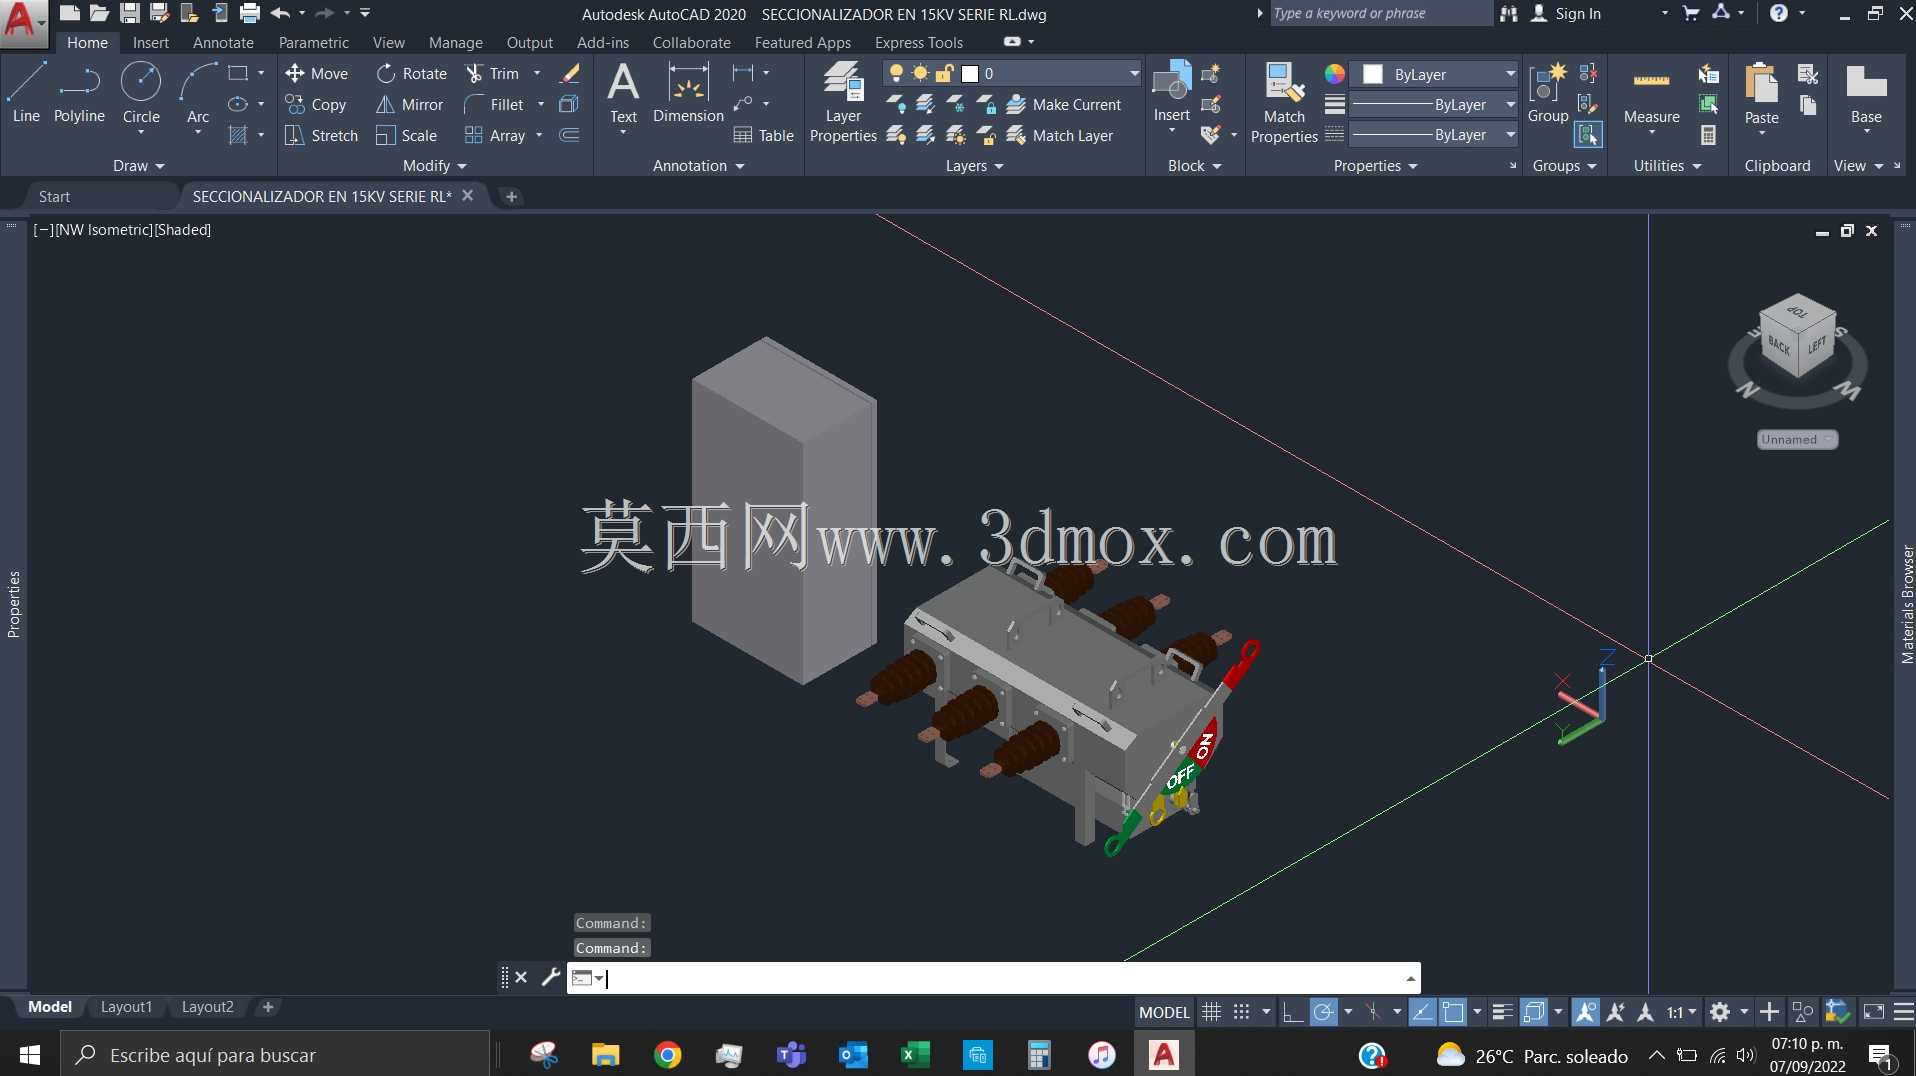Click the white layer color swatch
Image resolution: width=1916 pixels, height=1076 pixels.
point(969,73)
